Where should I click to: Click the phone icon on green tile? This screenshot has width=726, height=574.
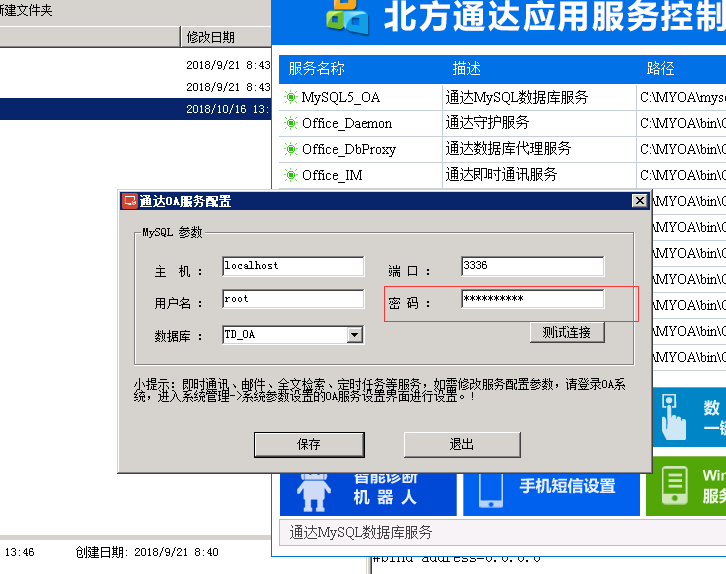[x=675, y=485]
